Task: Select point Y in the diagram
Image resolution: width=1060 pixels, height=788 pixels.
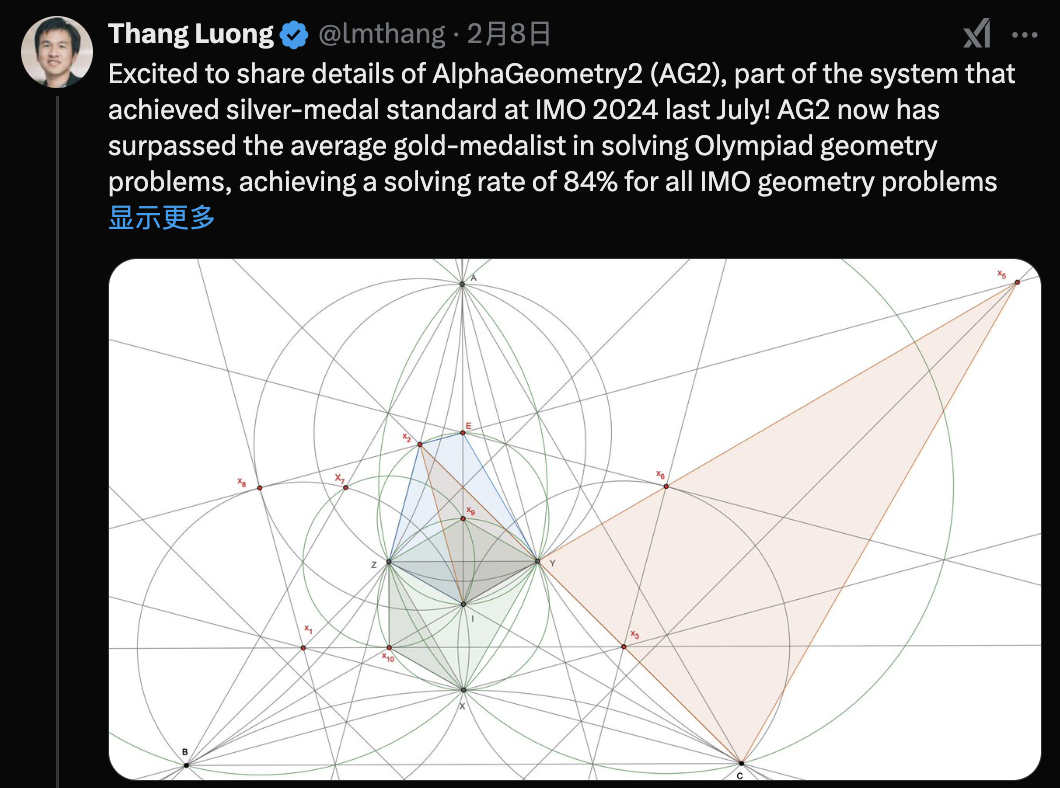Action: [x=538, y=561]
